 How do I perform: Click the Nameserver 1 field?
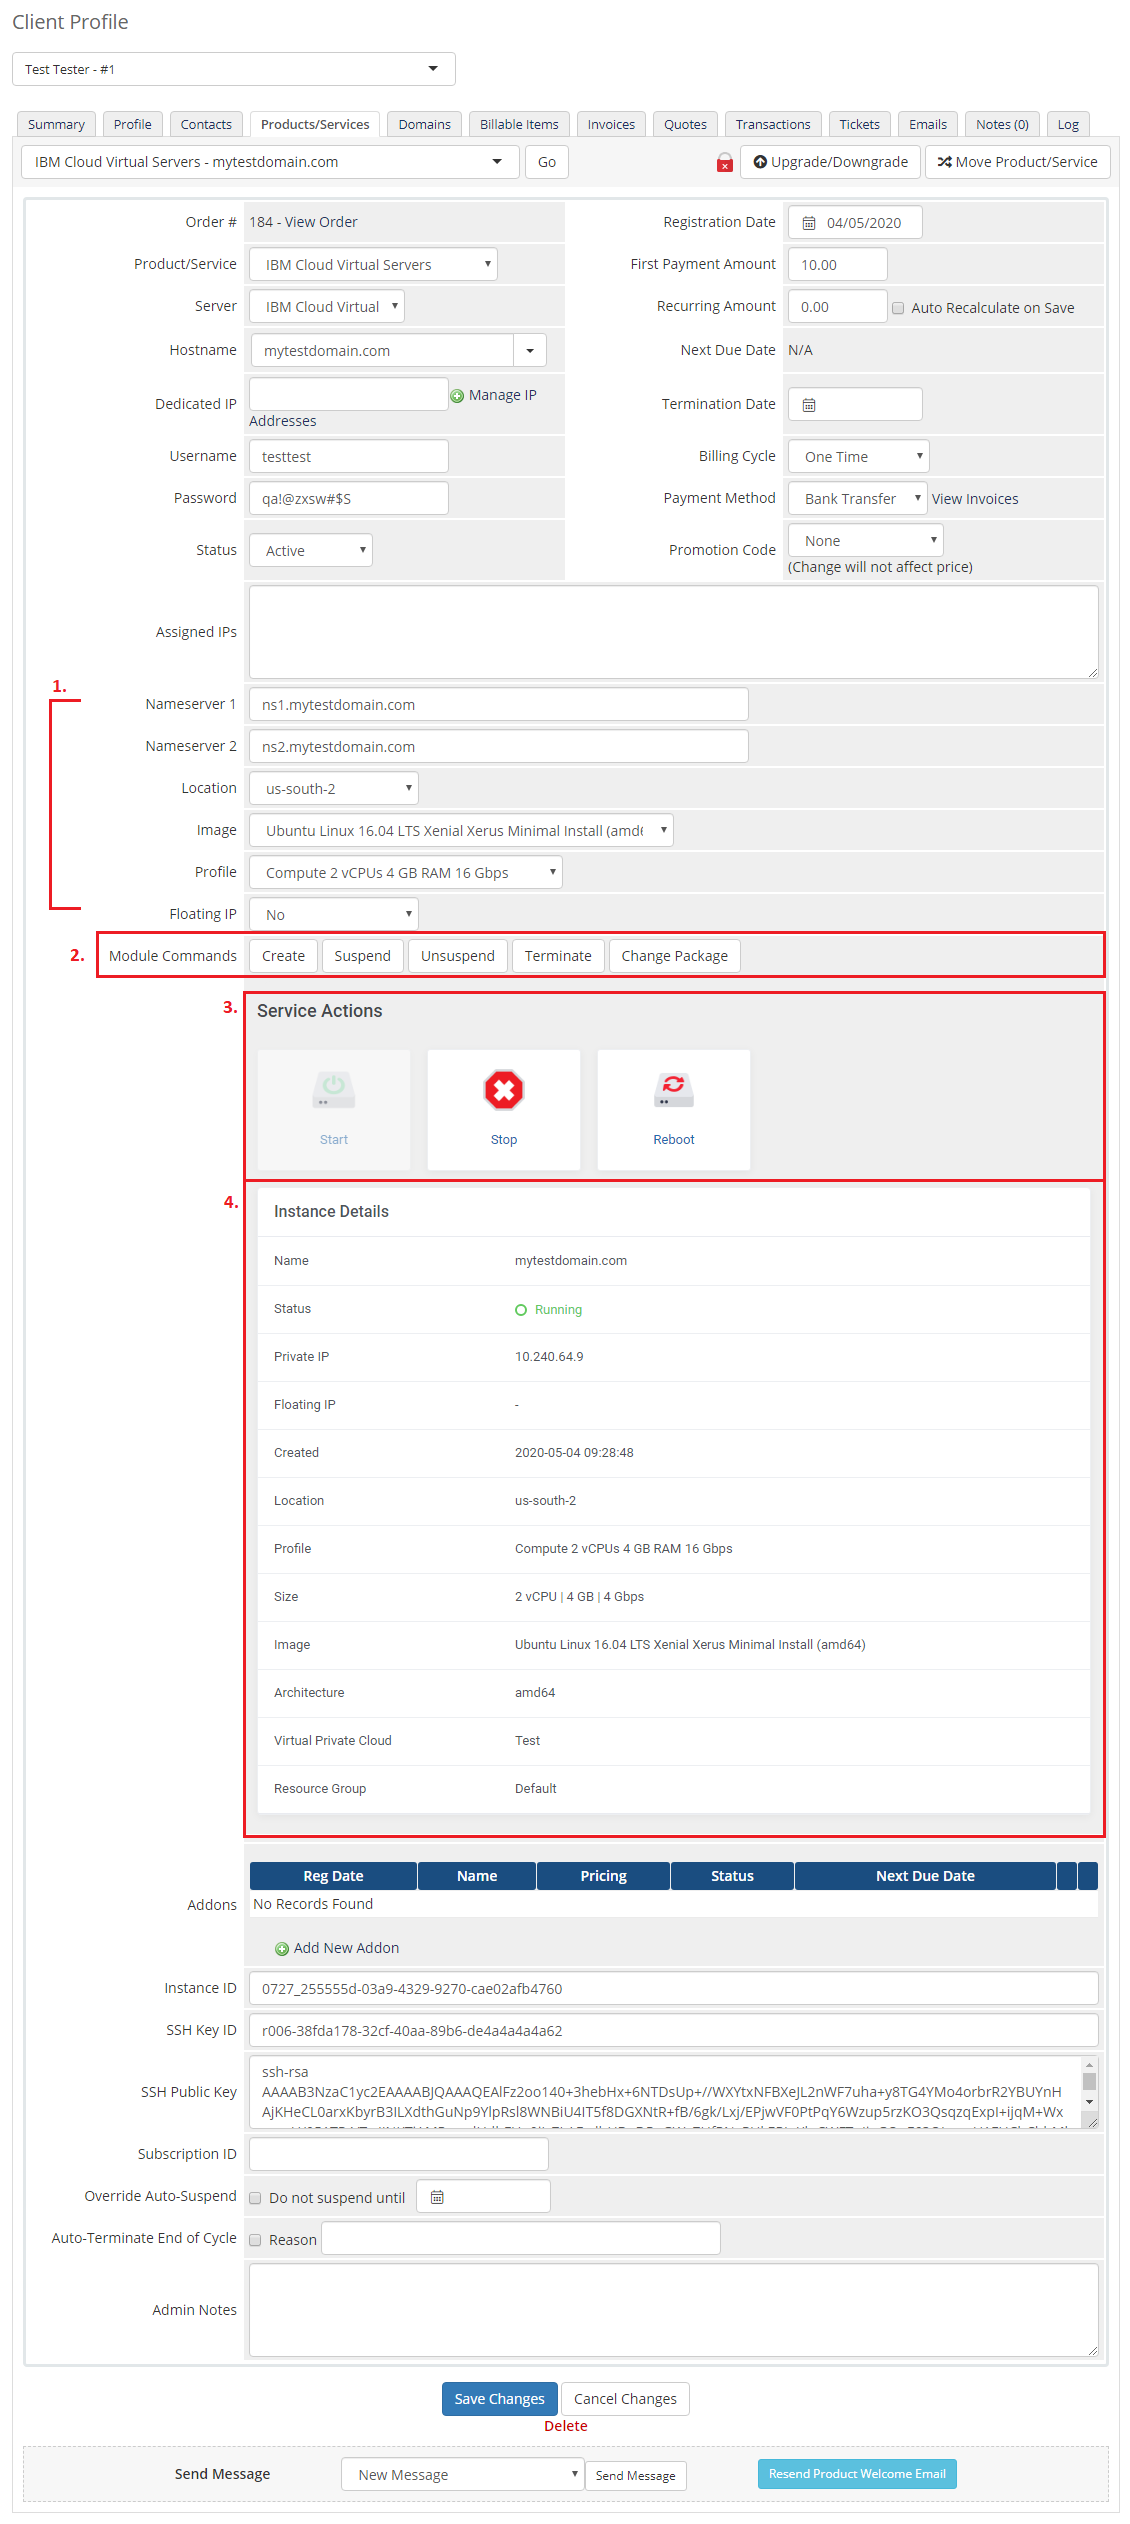point(499,704)
